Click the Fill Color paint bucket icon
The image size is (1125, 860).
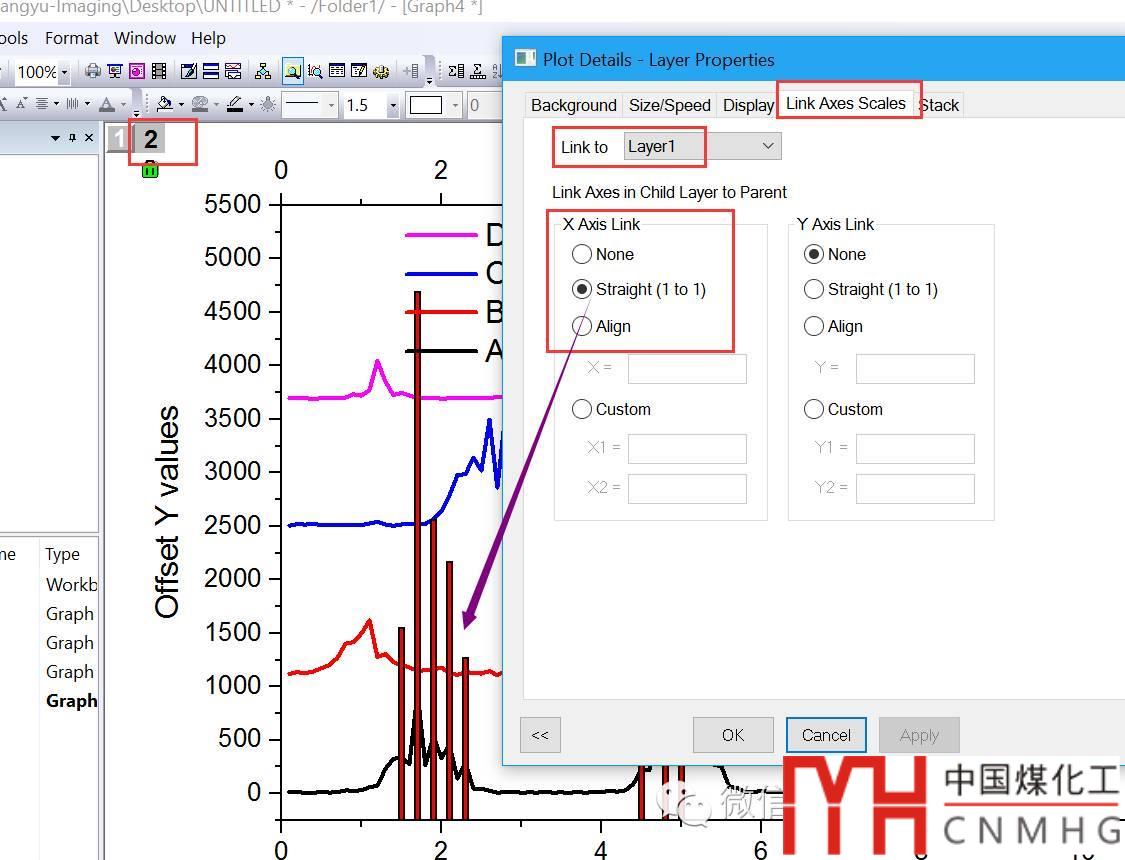(165, 104)
